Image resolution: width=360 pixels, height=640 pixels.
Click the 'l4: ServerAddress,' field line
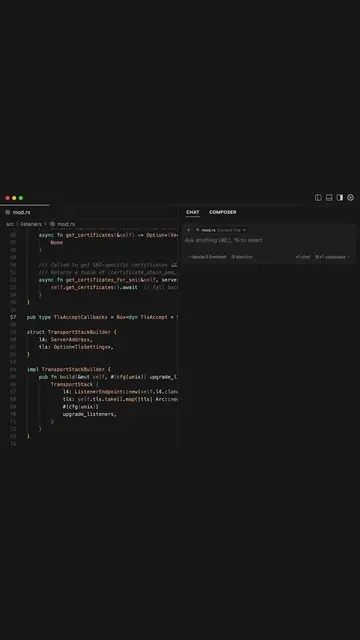[66, 340]
